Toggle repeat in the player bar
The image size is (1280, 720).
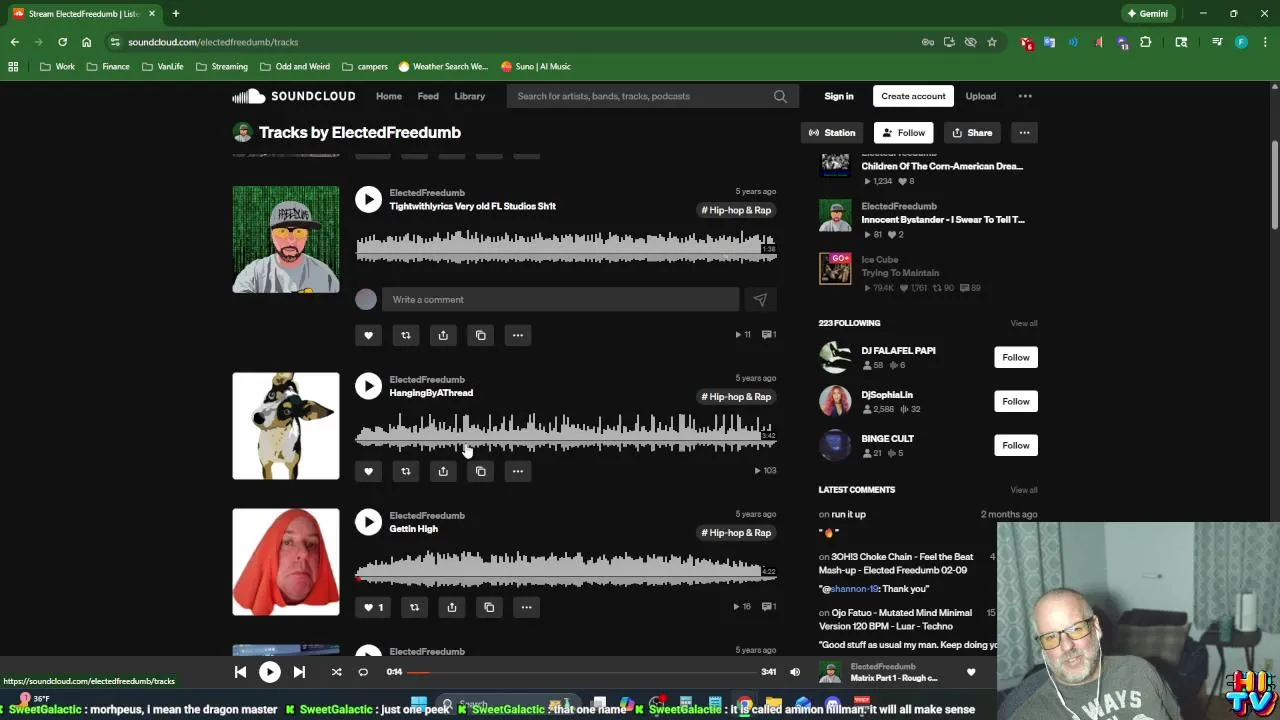pos(363,672)
